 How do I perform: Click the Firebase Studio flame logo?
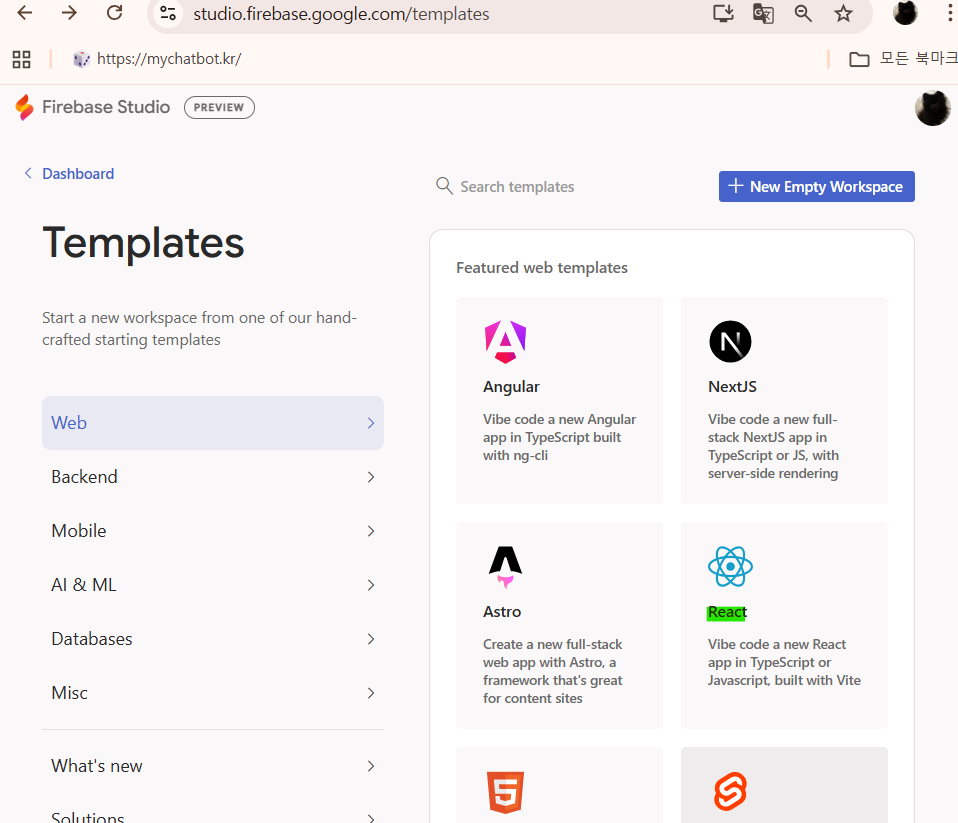(24, 107)
